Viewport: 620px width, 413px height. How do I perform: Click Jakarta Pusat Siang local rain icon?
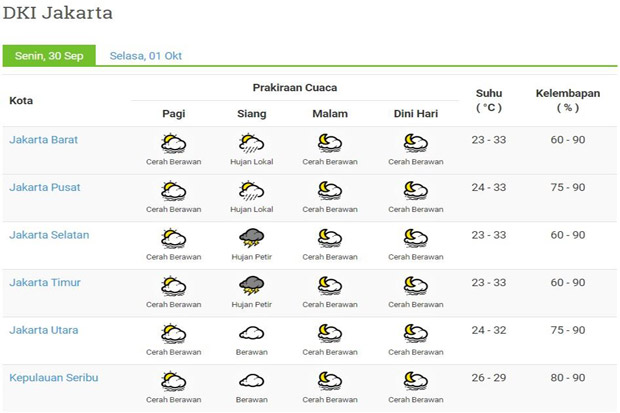(251, 191)
